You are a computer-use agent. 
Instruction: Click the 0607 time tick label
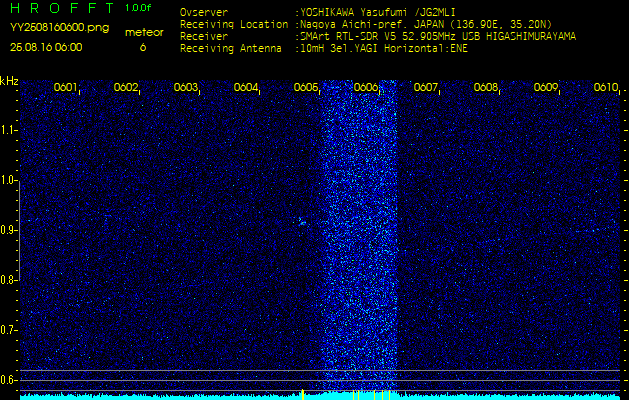point(425,87)
